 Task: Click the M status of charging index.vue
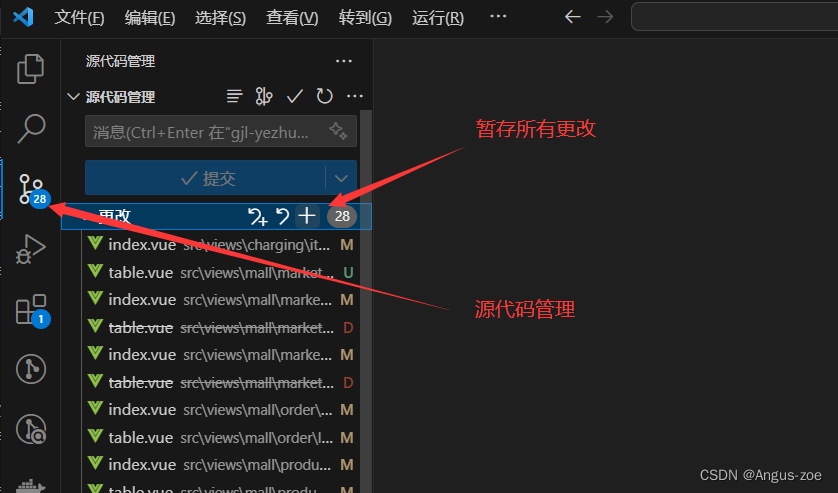click(x=347, y=245)
